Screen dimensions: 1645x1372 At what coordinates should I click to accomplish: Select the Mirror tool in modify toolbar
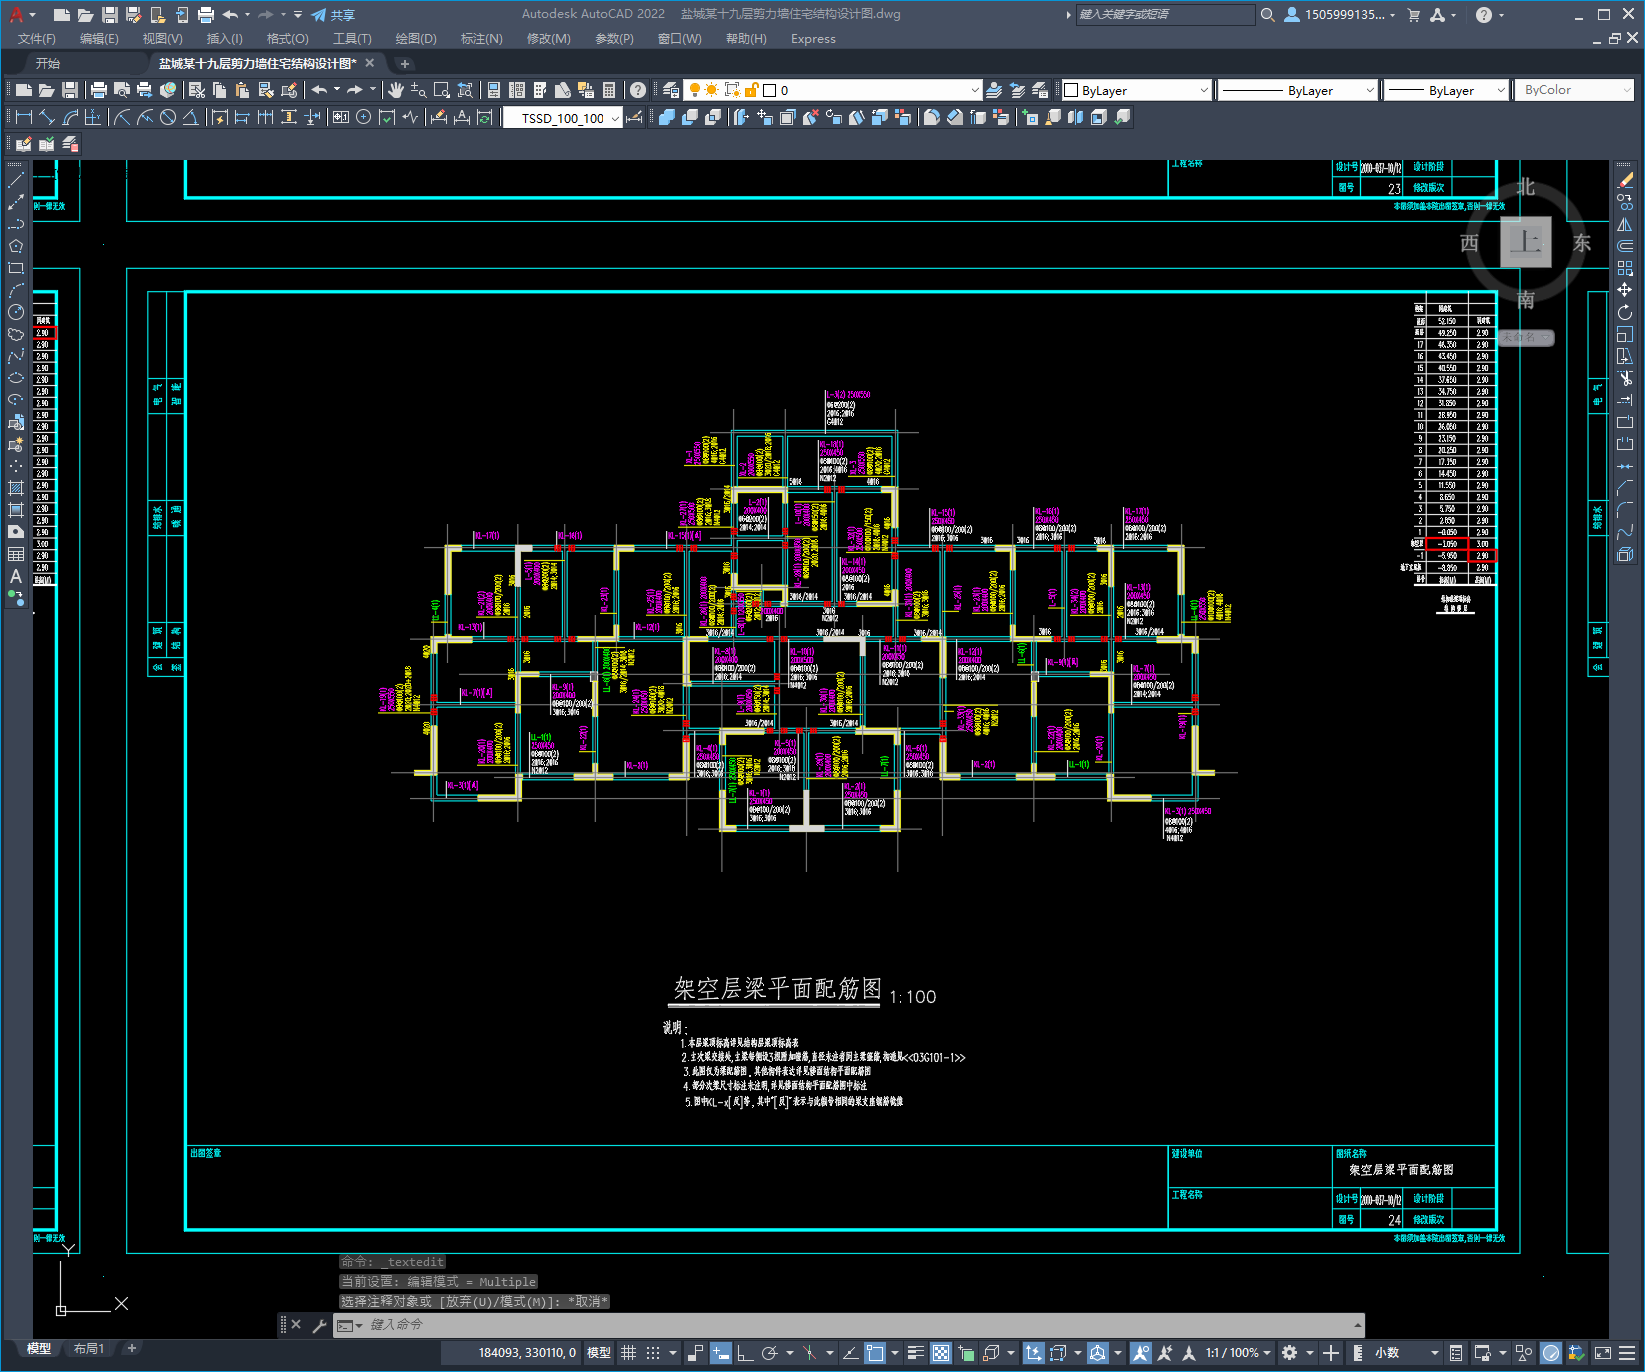(1625, 224)
